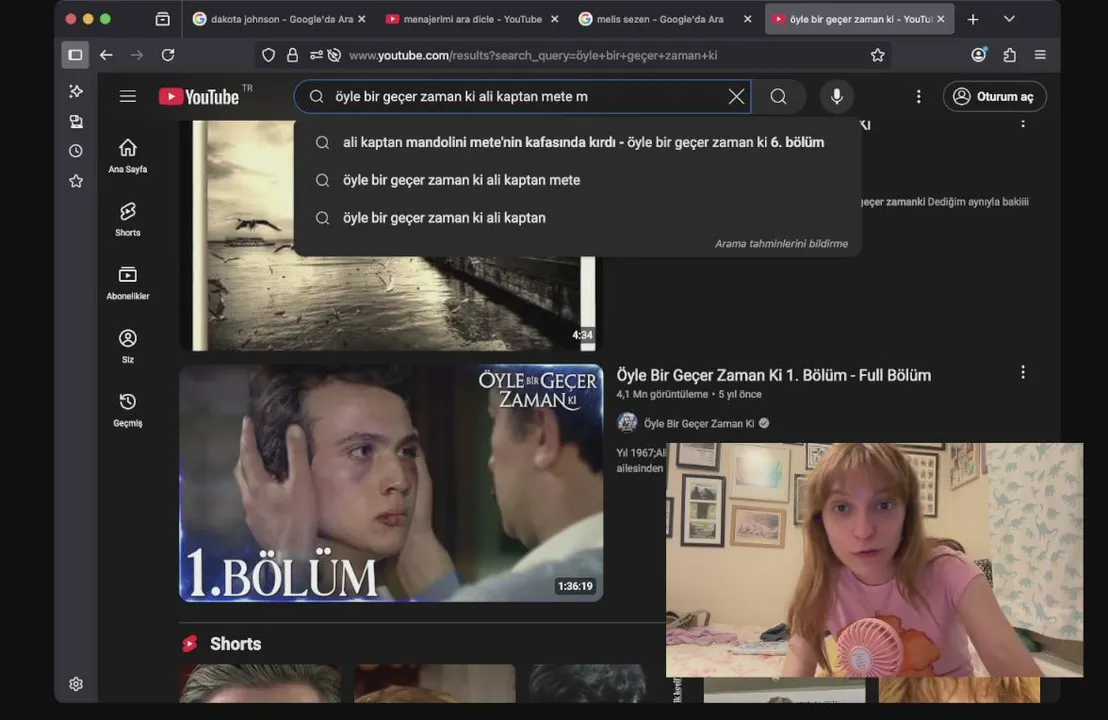Reload the current page

(x=167, y=55)
